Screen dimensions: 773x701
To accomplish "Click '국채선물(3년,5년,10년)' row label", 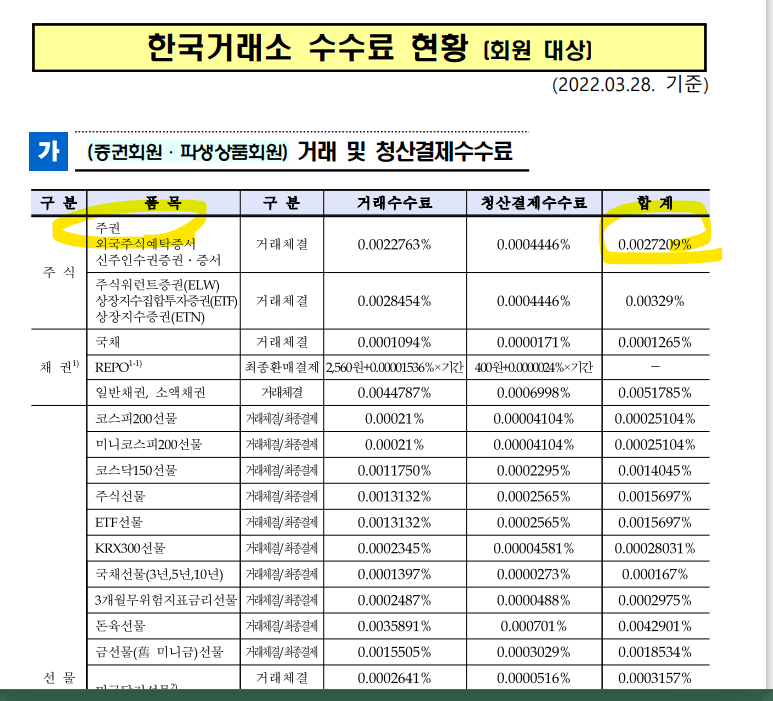I will click(159, 574).
